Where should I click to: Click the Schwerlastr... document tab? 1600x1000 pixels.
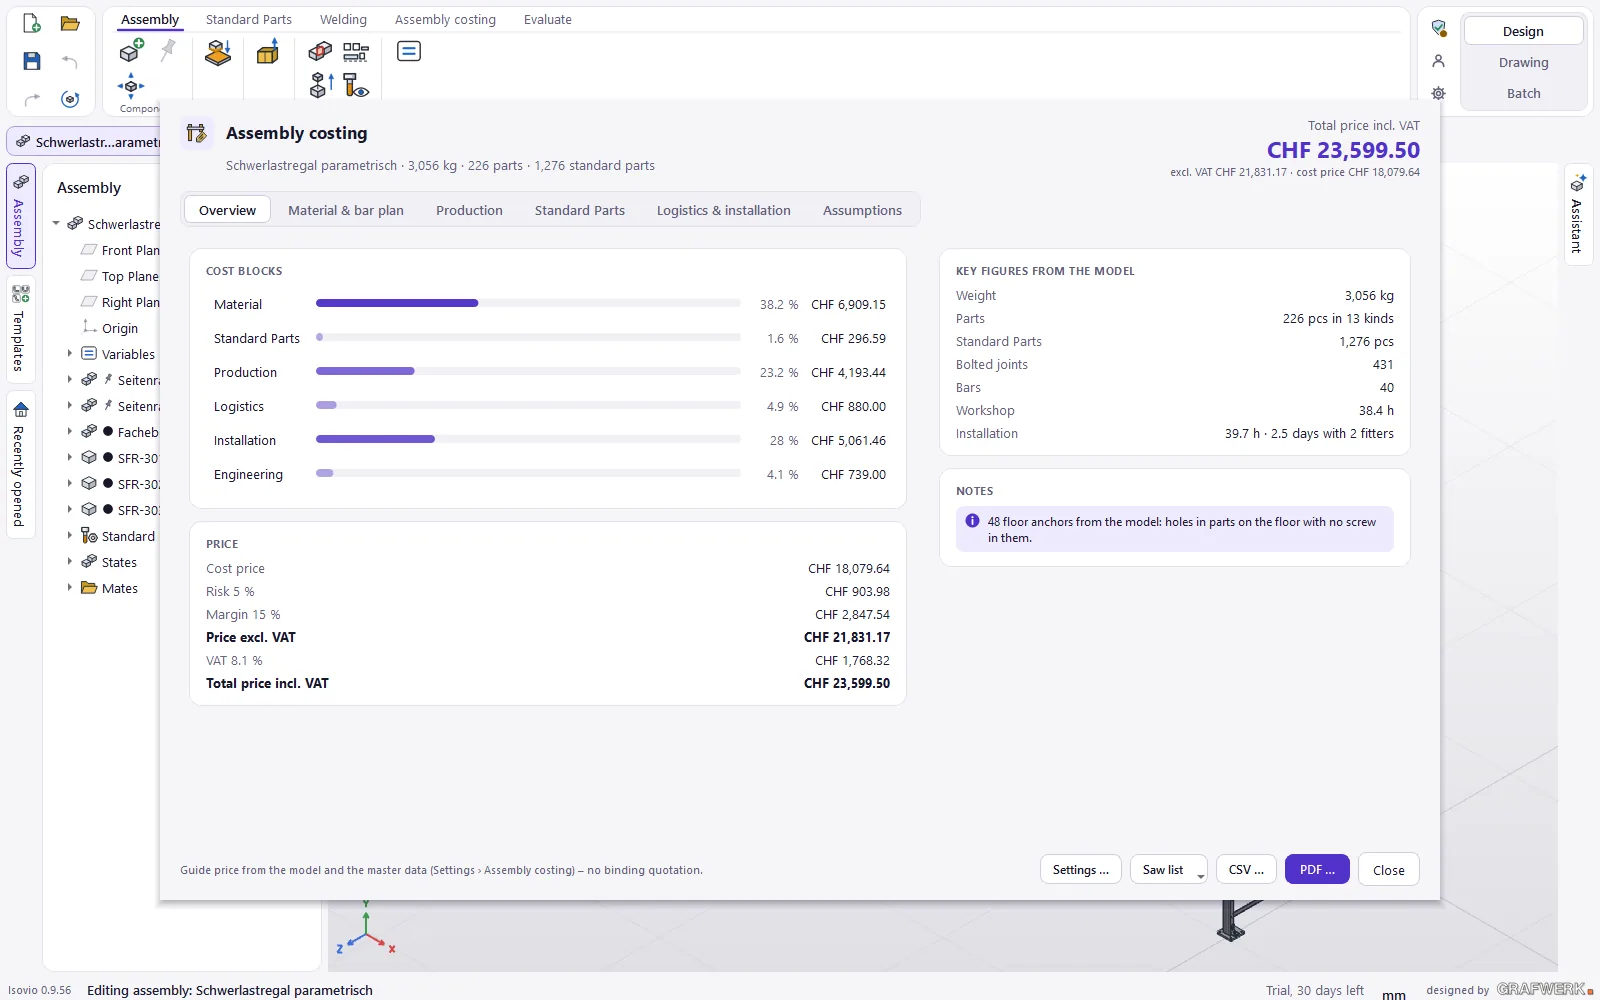point(84,142)
